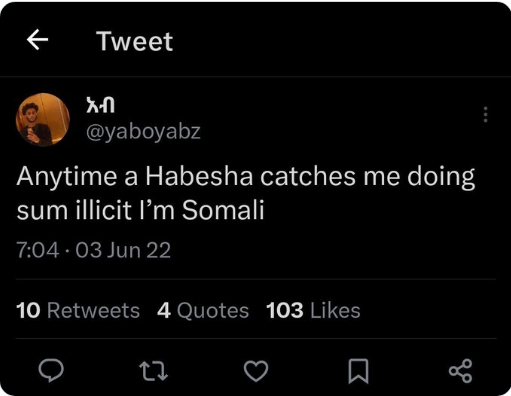Image resolution: width=511 pixels, height=396 pixels.
Task: Go back using the left arrow
Action: pos(37,40)
